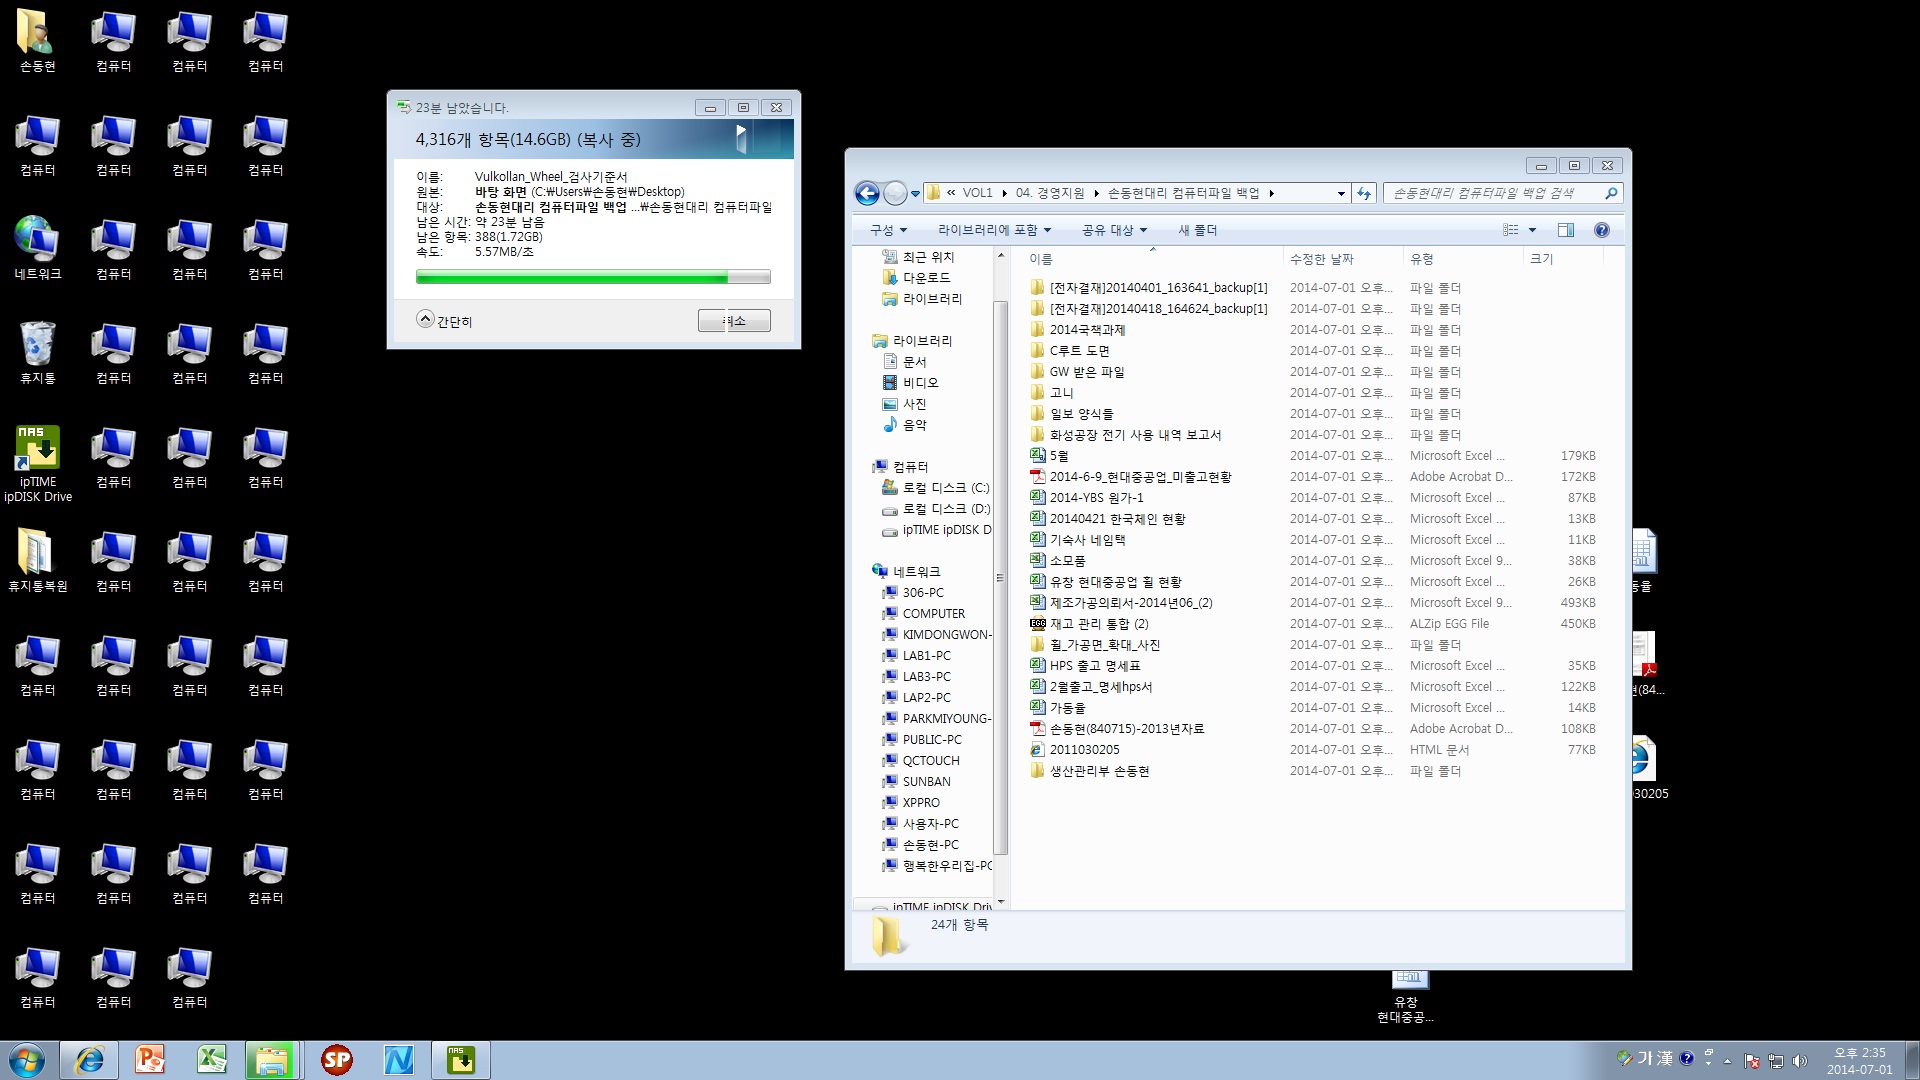Screen dimensions: 1920x1080
Task: Refresh the Explorer folder view
Action: (x=1364, y=193)
